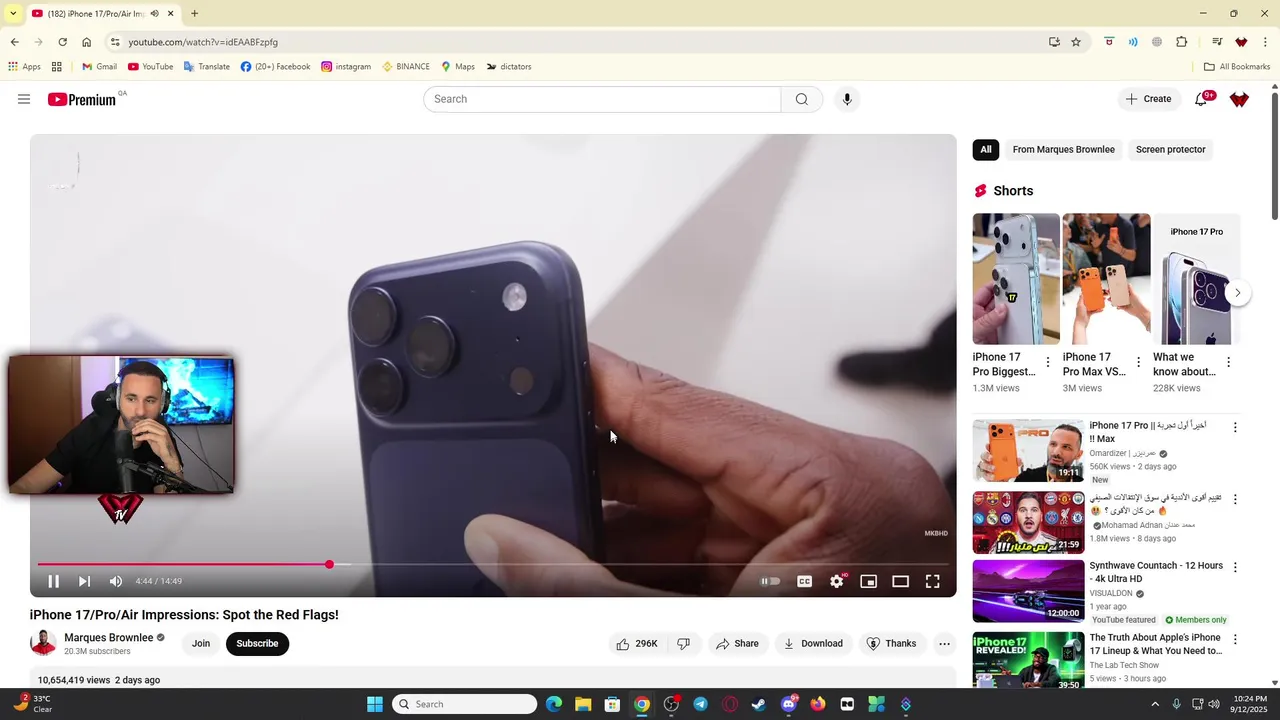Pause the video
The width and height of the screenshot is (1280, 720).
54,581
